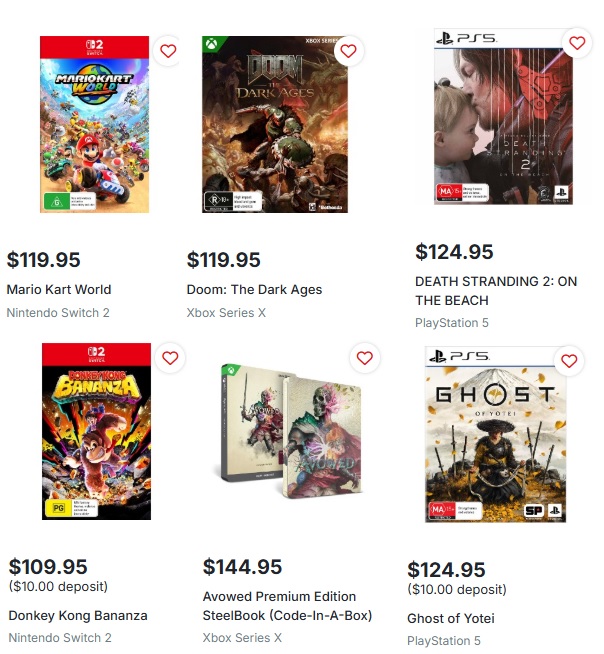The image size is (604, 654).
Task: Click the $144.95 Avowed price
Action: pos(242,567)
